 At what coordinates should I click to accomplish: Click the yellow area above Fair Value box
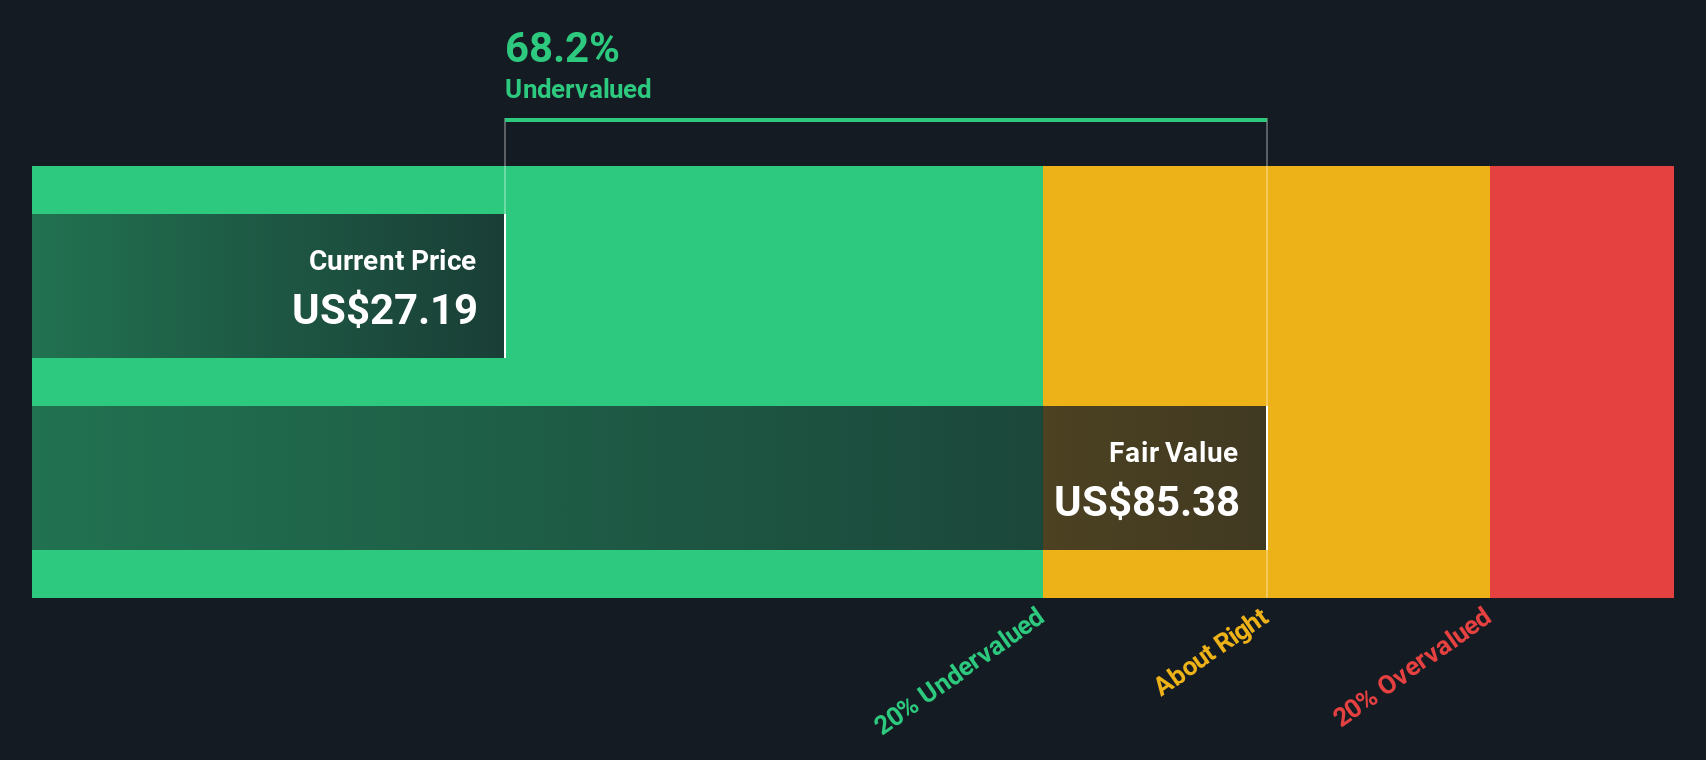click(x=1155, y=286)
